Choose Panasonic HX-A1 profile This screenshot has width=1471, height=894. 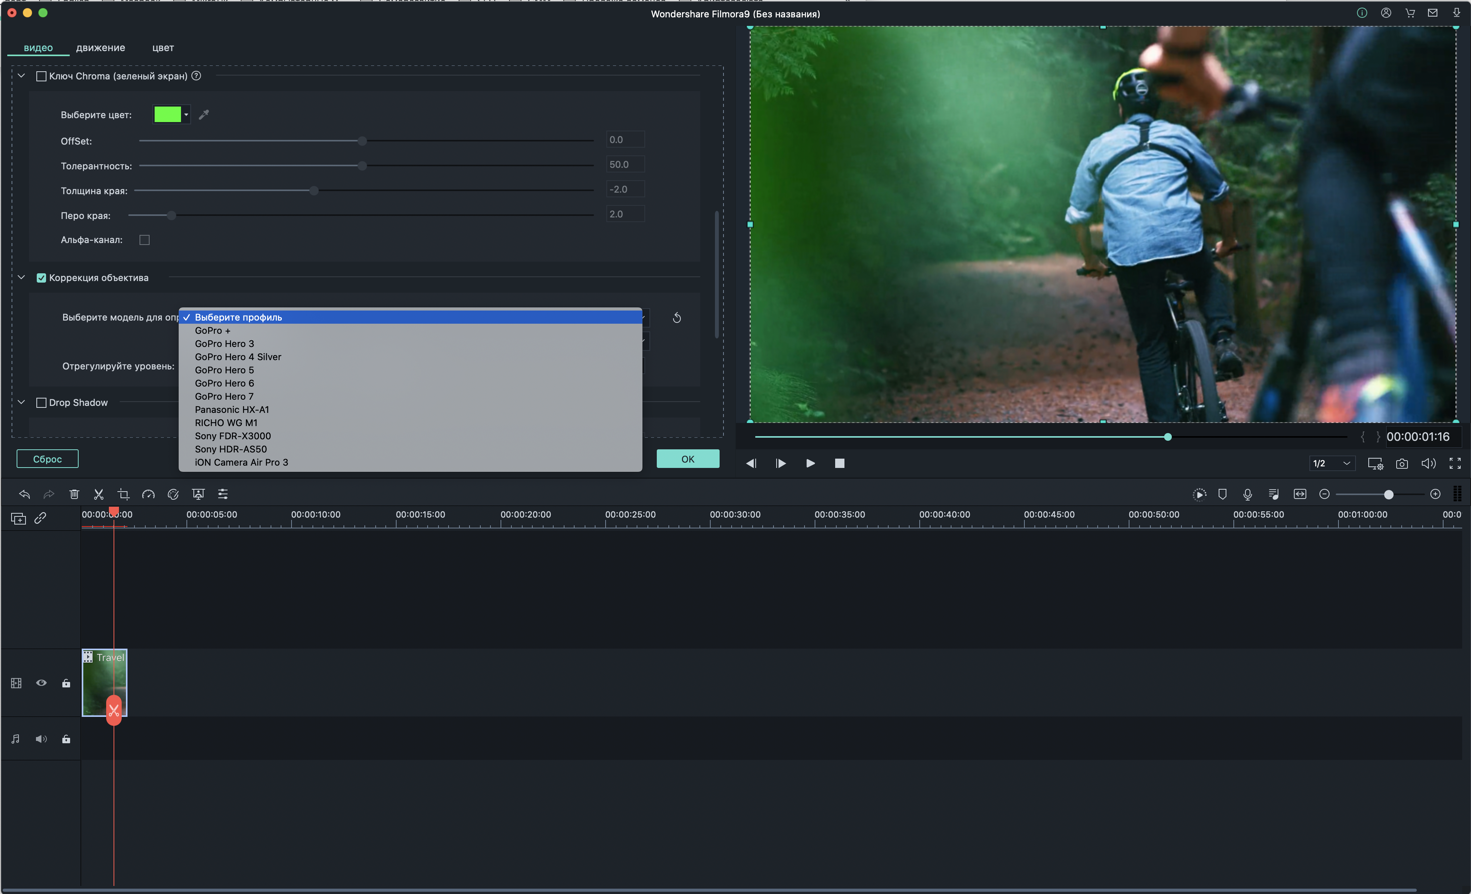pos(410,410)
